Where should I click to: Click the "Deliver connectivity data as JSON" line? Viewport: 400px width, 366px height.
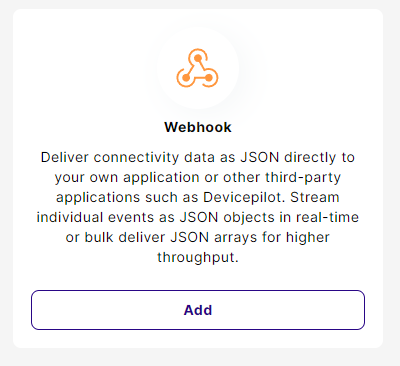point(198,157)
